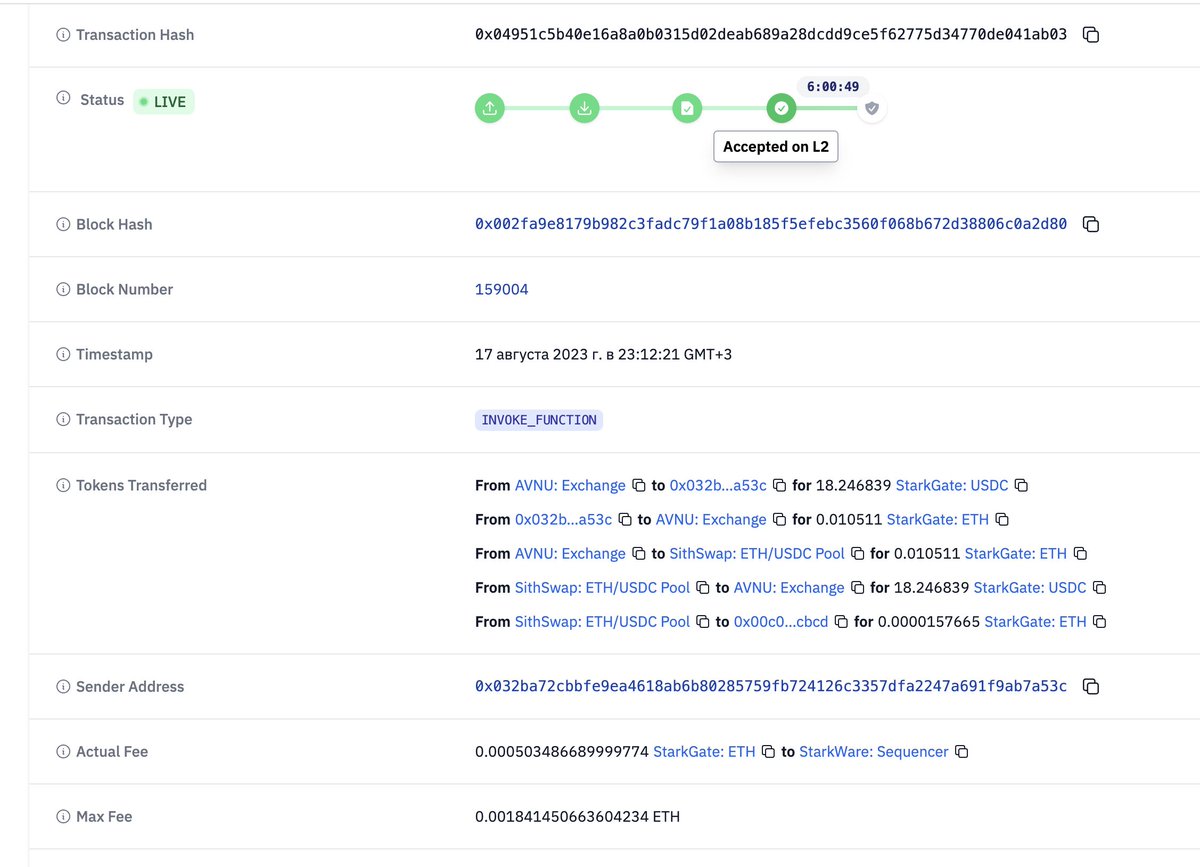Copy the transaction hash
The width and height of the screenshot is (1200, 867).
pos(1092,35)
